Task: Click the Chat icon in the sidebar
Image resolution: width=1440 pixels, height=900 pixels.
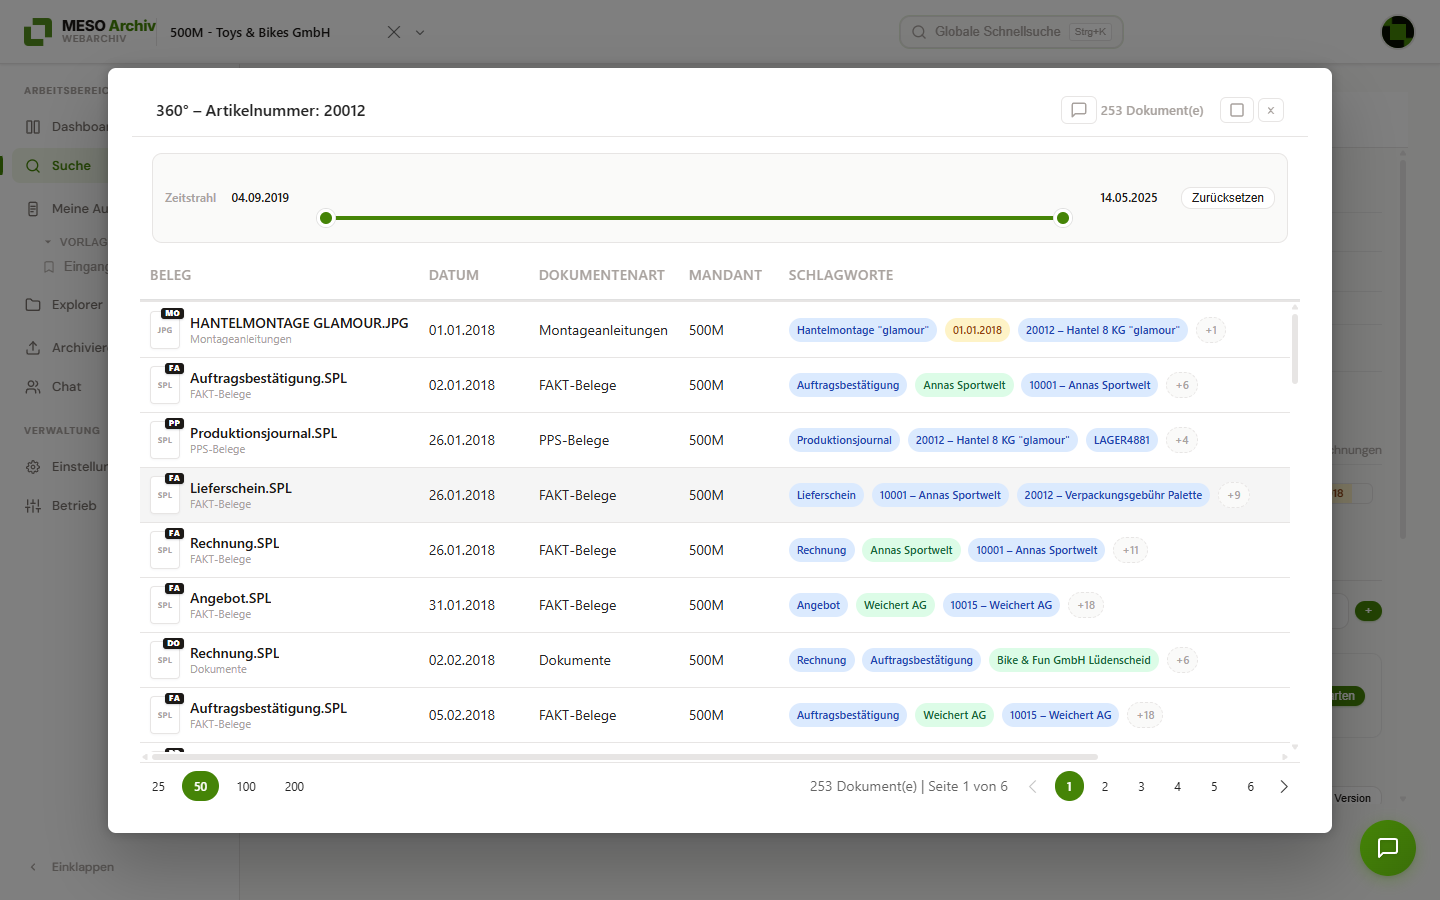Action: pos(33,387)
